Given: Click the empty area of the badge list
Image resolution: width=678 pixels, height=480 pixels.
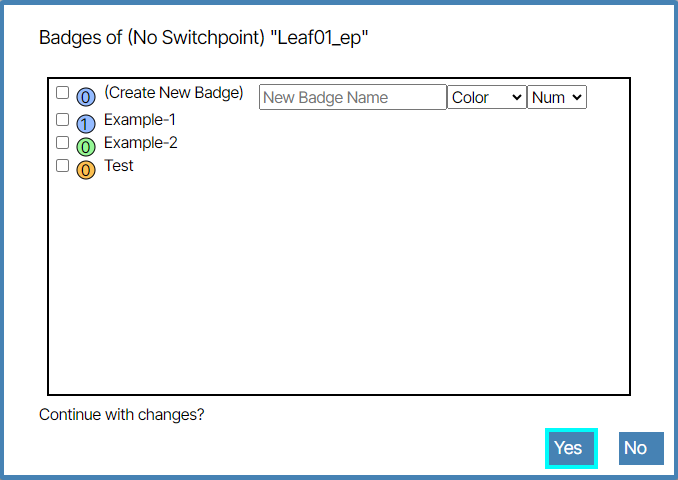Looking at the screenshot, I should (340, 290).
